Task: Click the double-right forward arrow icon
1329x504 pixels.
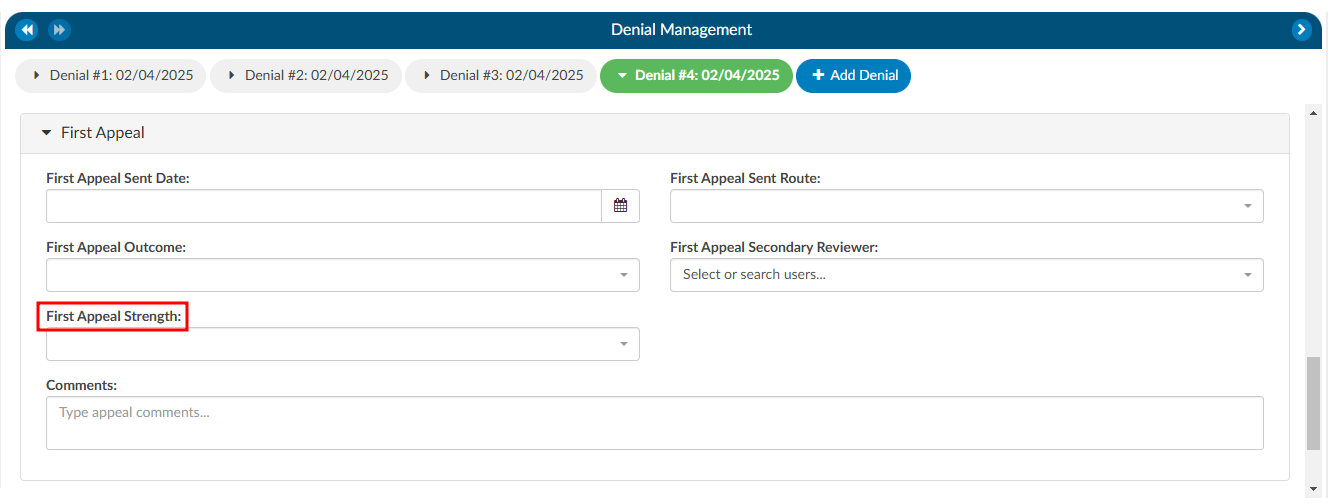Action: click(59, 30)
